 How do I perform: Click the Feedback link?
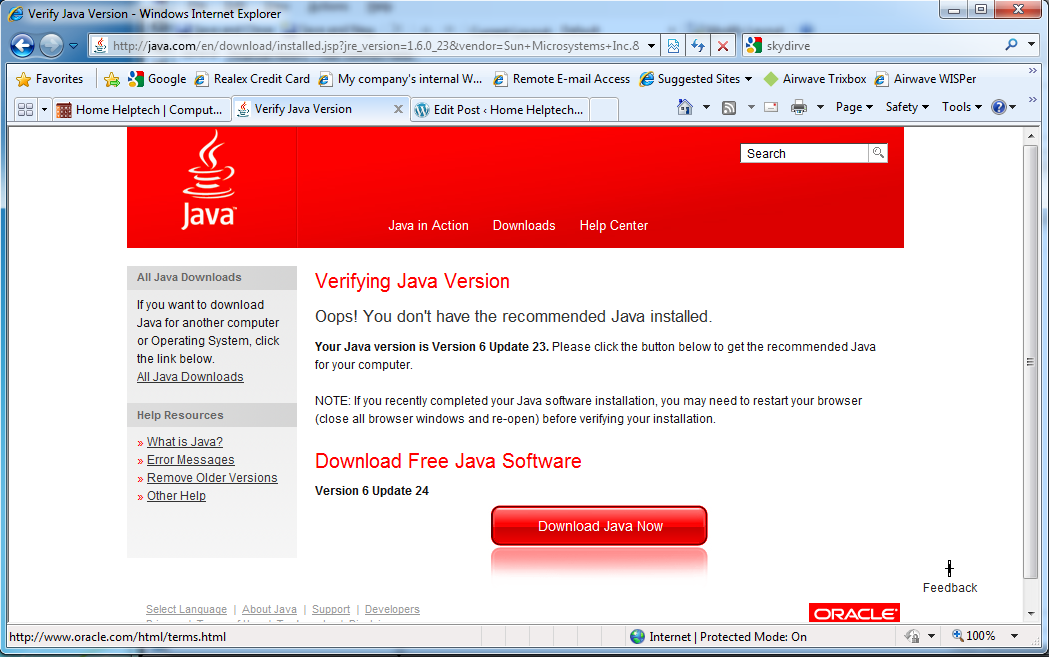[x=949, y=587]
